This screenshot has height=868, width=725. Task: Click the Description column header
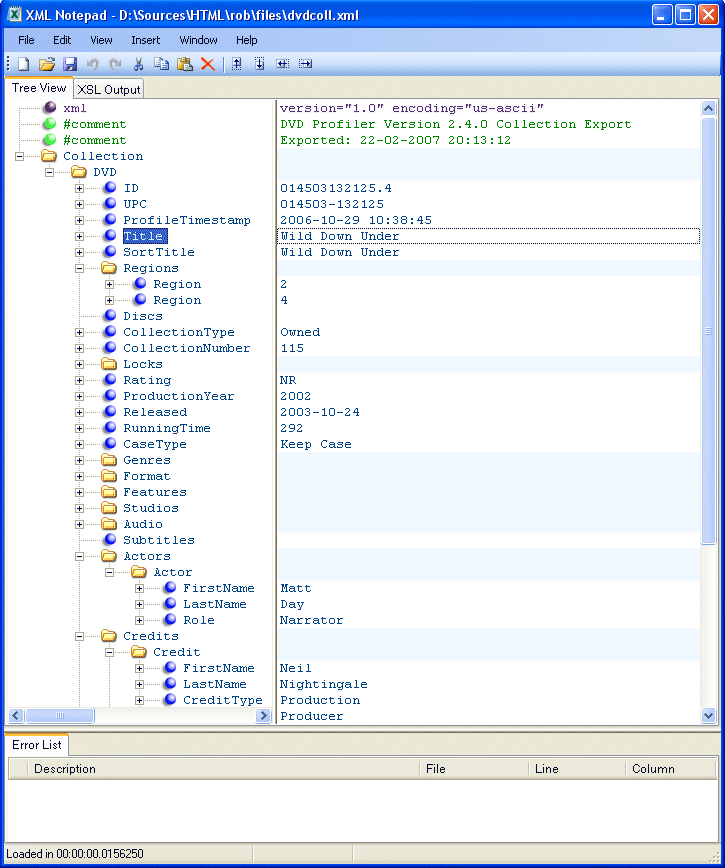click(x=223, y=768)
